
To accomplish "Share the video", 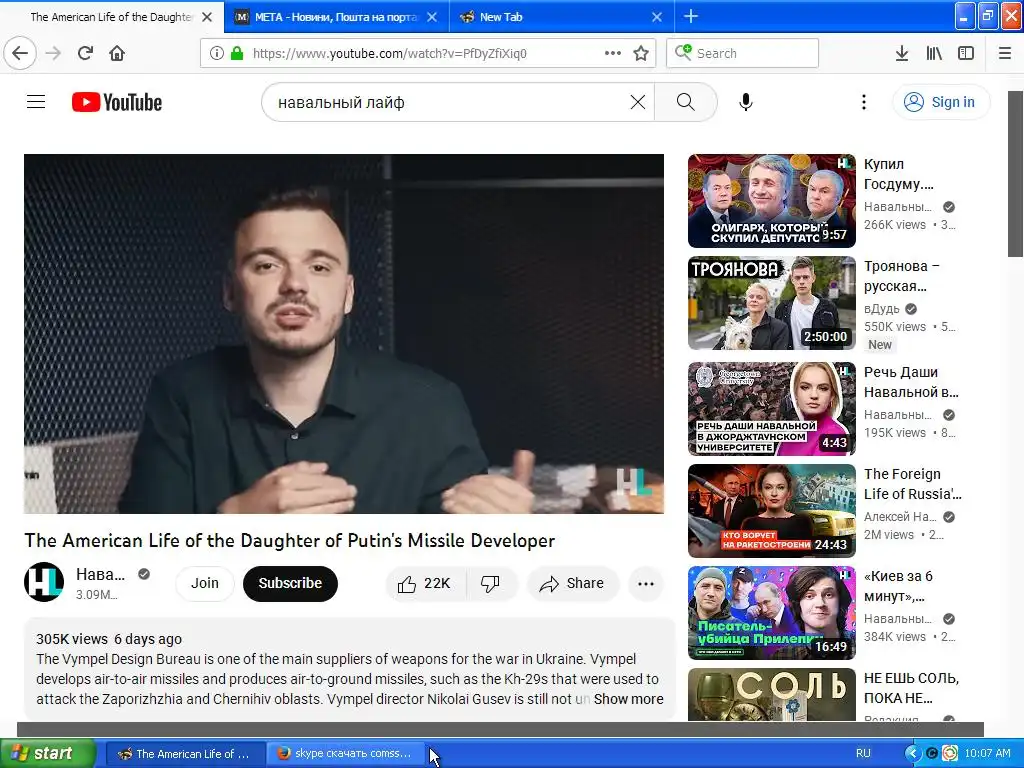I will tap(573, 583).
